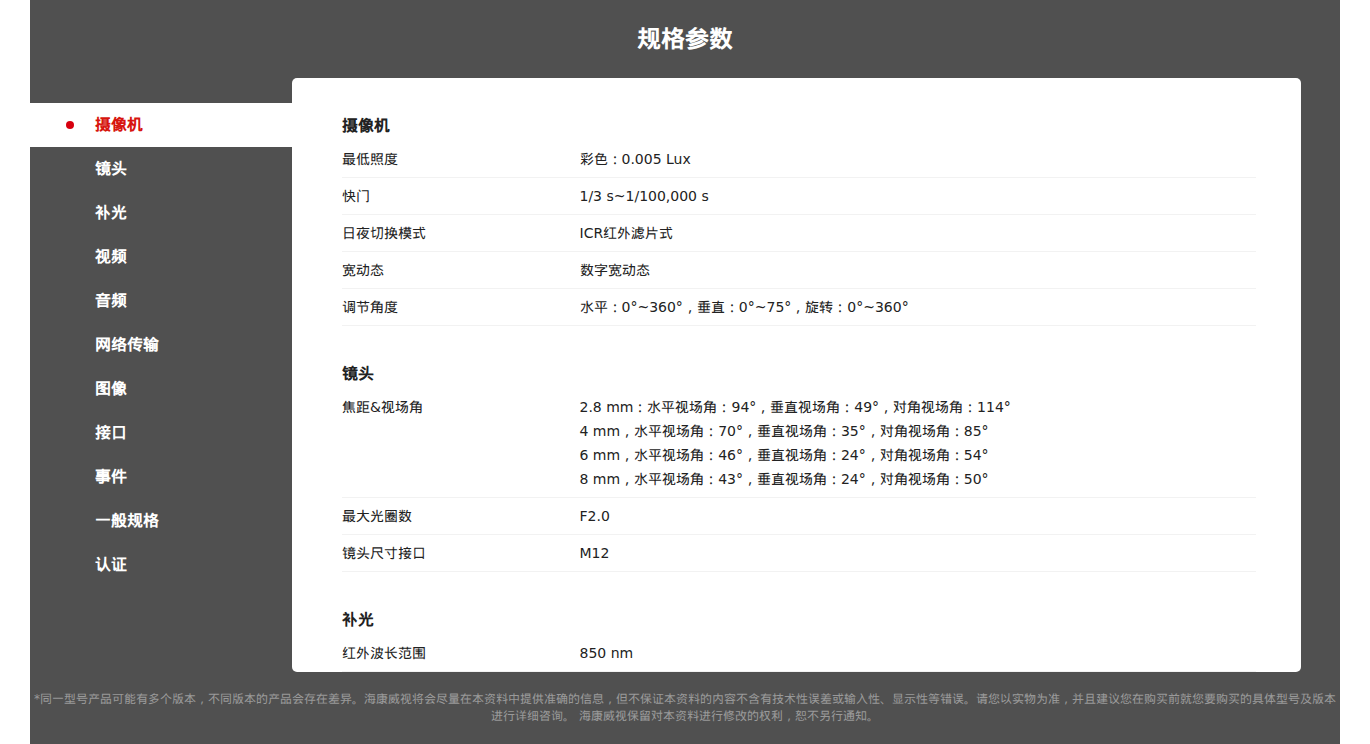Open the 镜头 sidebar section

161,169
